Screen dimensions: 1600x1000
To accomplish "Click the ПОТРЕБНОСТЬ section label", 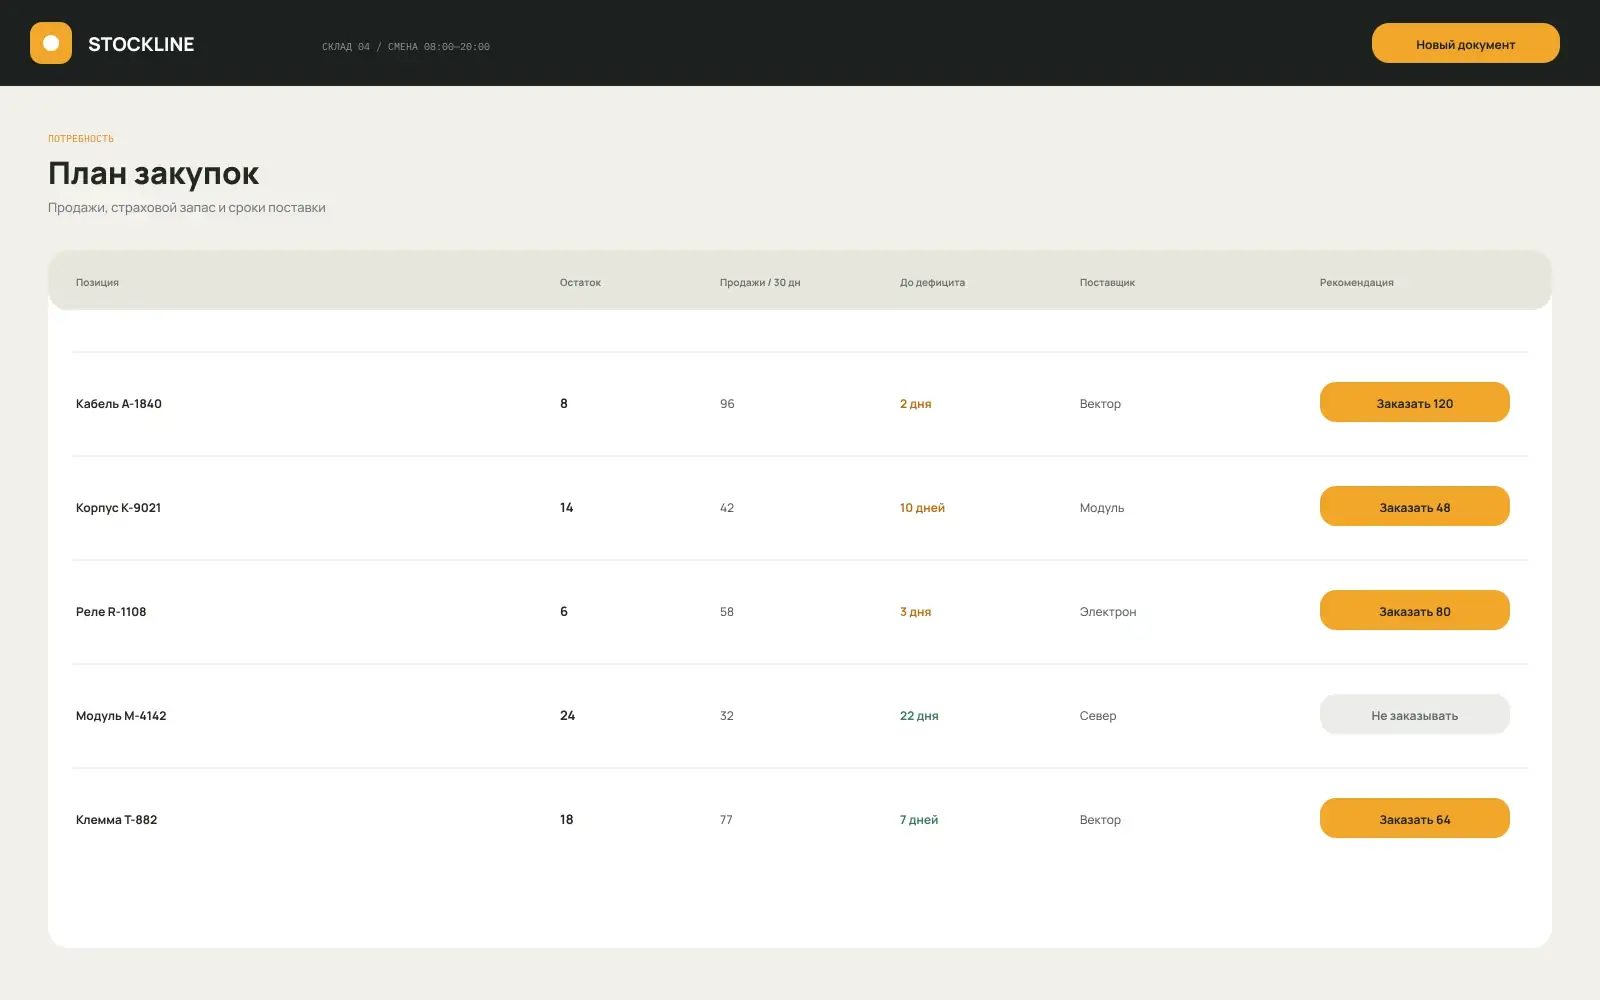I will tap(81, 139).
